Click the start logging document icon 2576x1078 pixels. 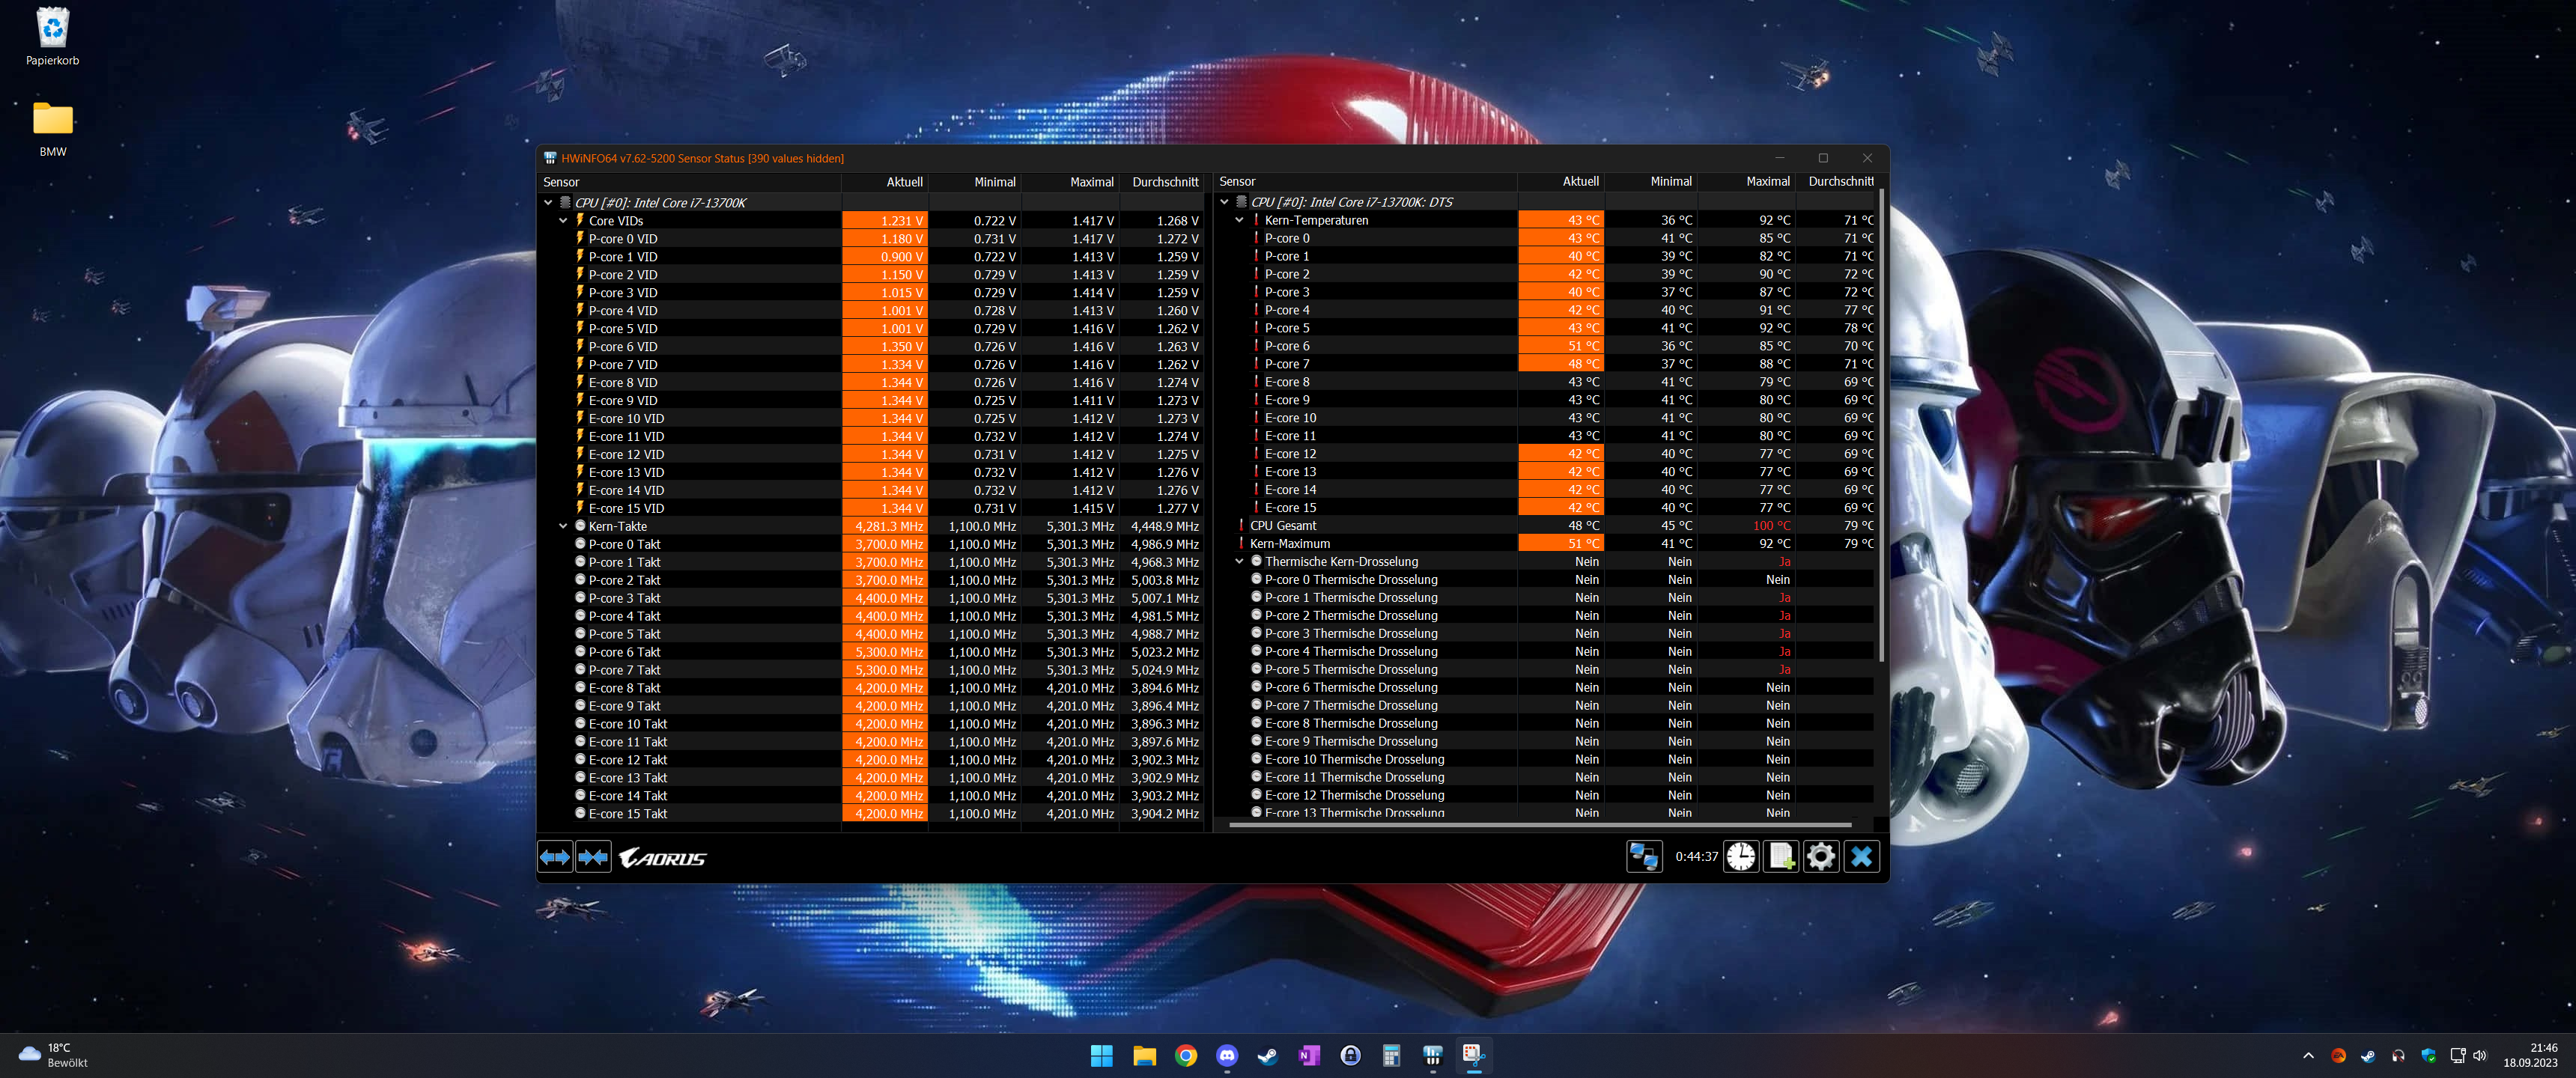coord(1780,857)
